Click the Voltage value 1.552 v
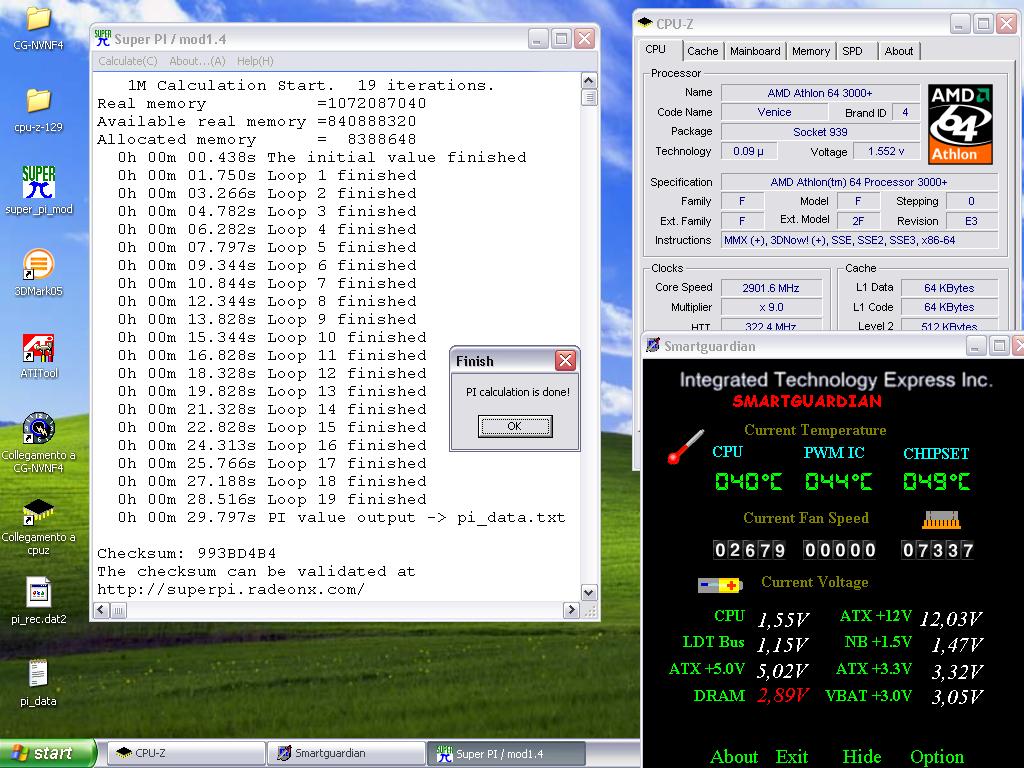 [886, 152]
